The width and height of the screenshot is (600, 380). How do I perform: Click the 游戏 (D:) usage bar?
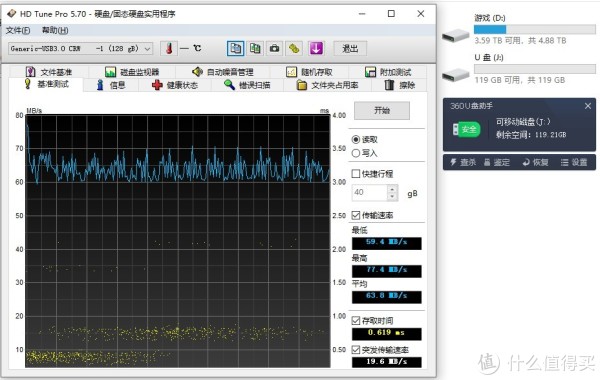coord(535,29)
